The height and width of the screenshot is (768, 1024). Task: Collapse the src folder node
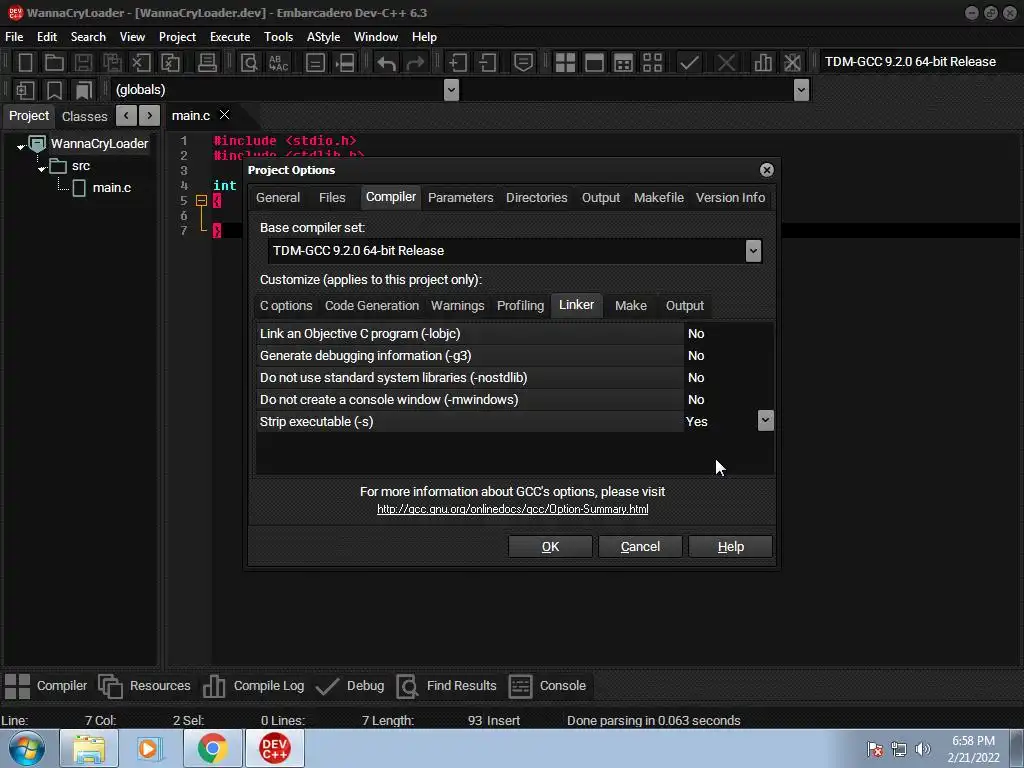(42, 169)
